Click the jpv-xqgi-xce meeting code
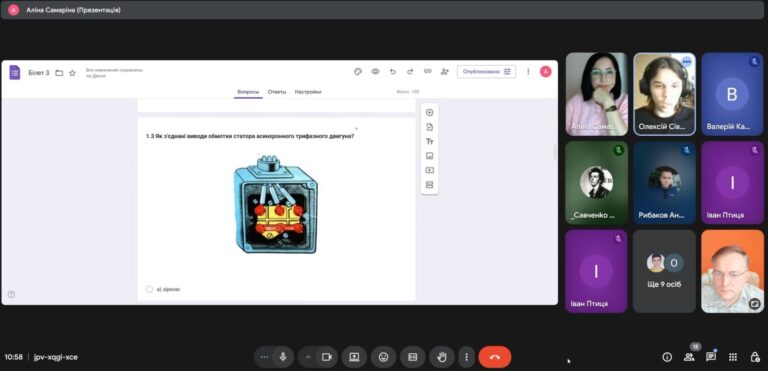 click(56, 357)
